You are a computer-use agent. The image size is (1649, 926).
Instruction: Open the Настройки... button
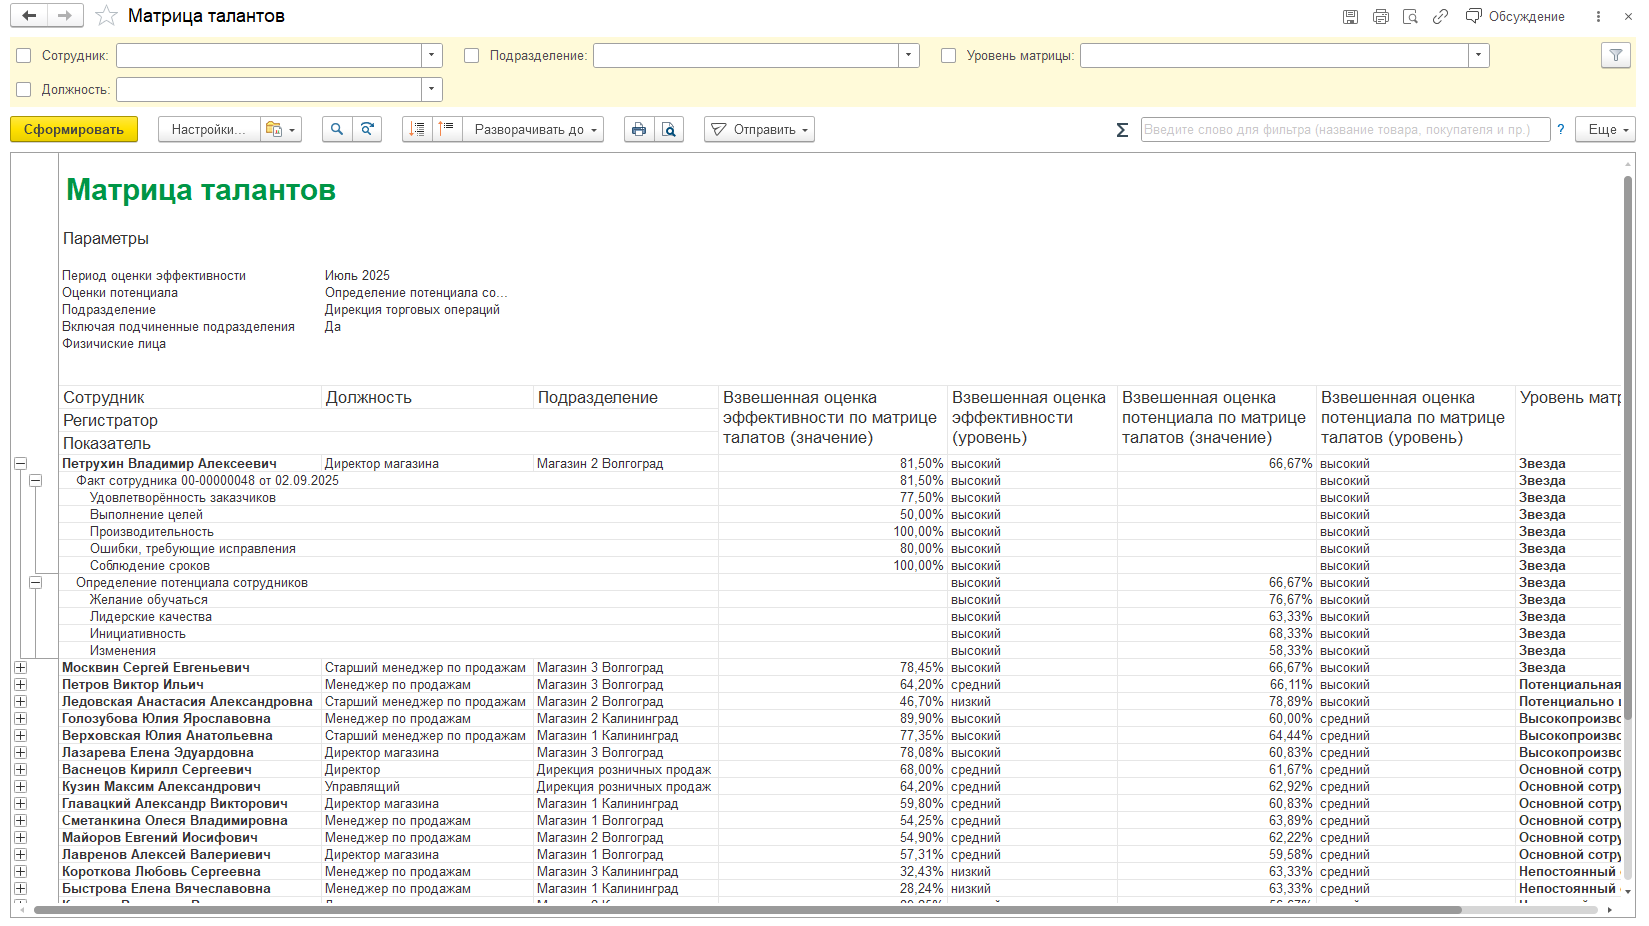(208, 129)
